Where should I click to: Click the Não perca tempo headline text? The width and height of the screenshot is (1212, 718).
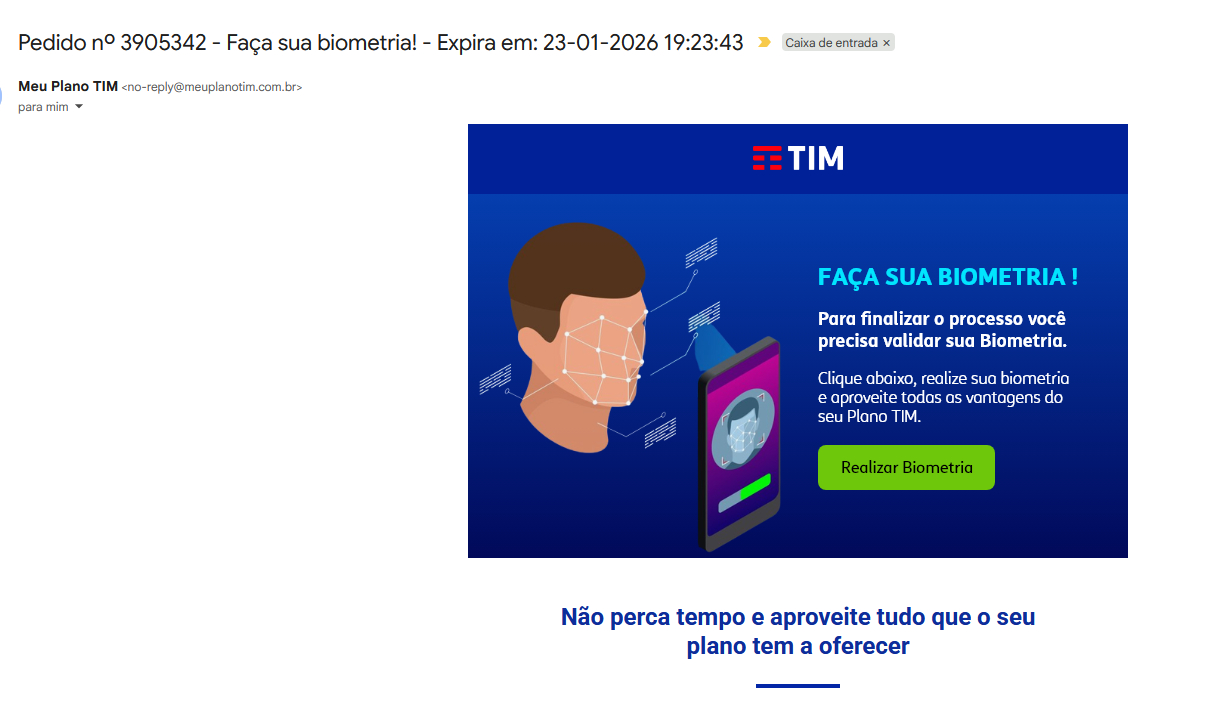[798, 631]
